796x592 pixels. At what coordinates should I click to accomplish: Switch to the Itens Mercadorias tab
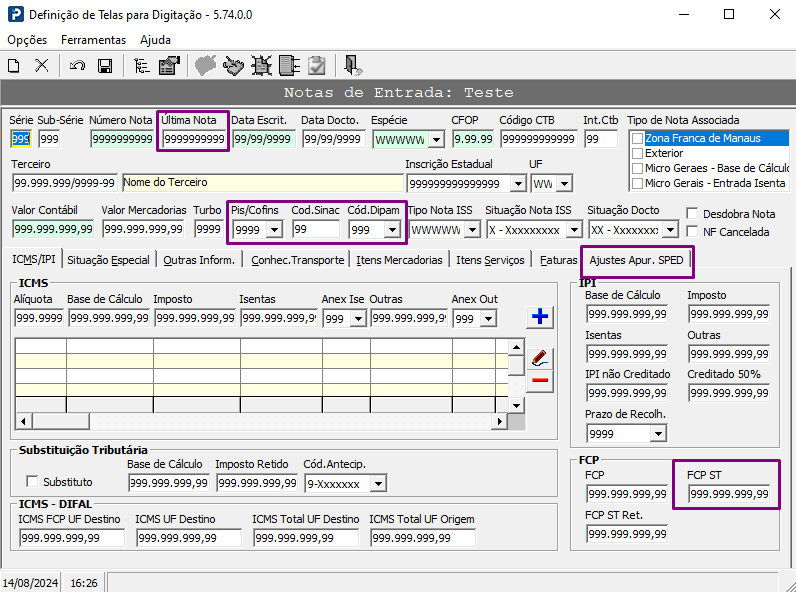pyautogui.click(x=400, y=260)
